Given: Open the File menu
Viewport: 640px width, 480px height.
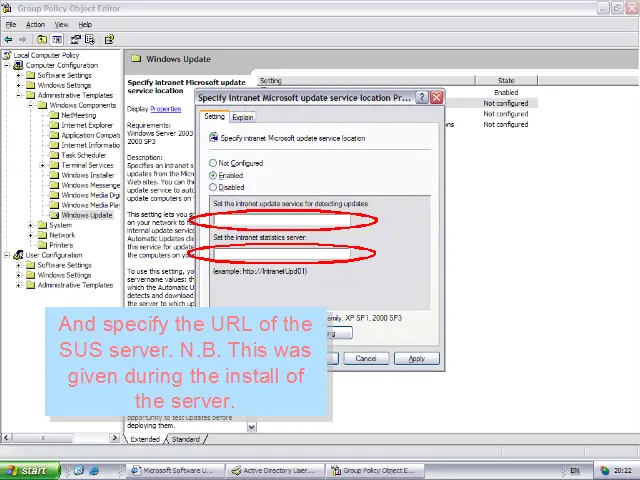Looking at the screenshot, I should click(11, 24).
